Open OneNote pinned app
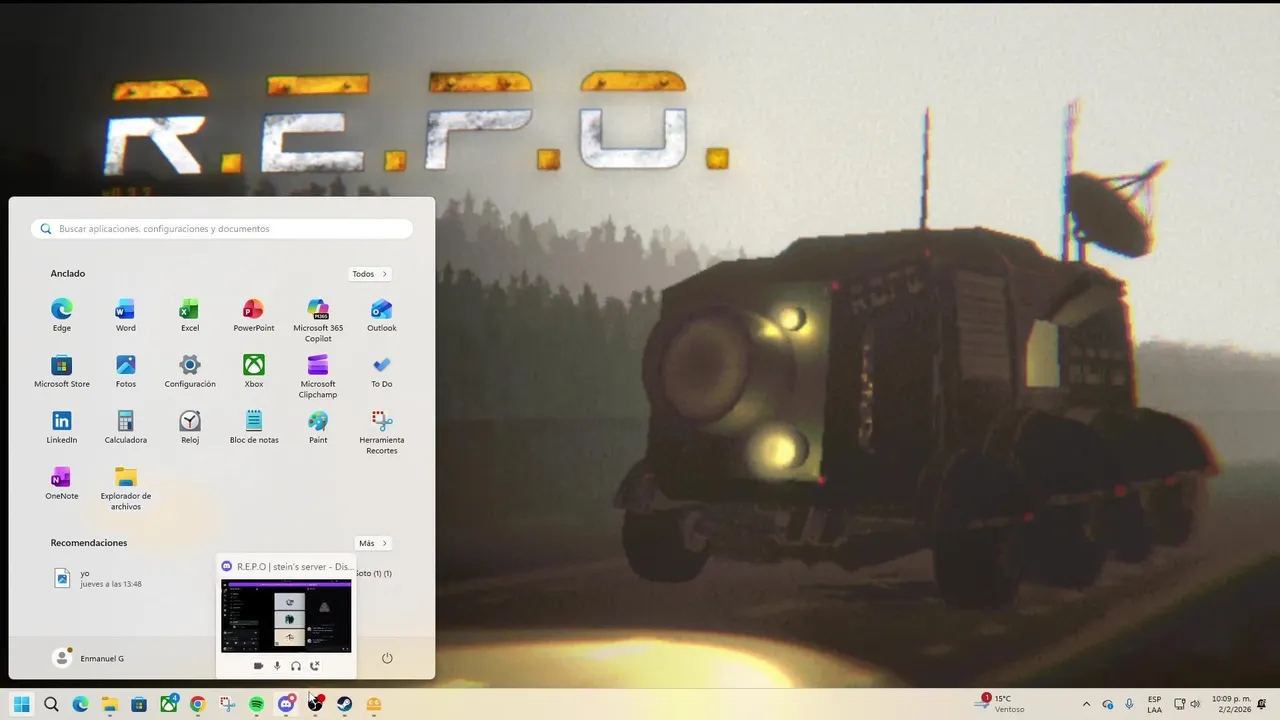 (x=62, y=482)
